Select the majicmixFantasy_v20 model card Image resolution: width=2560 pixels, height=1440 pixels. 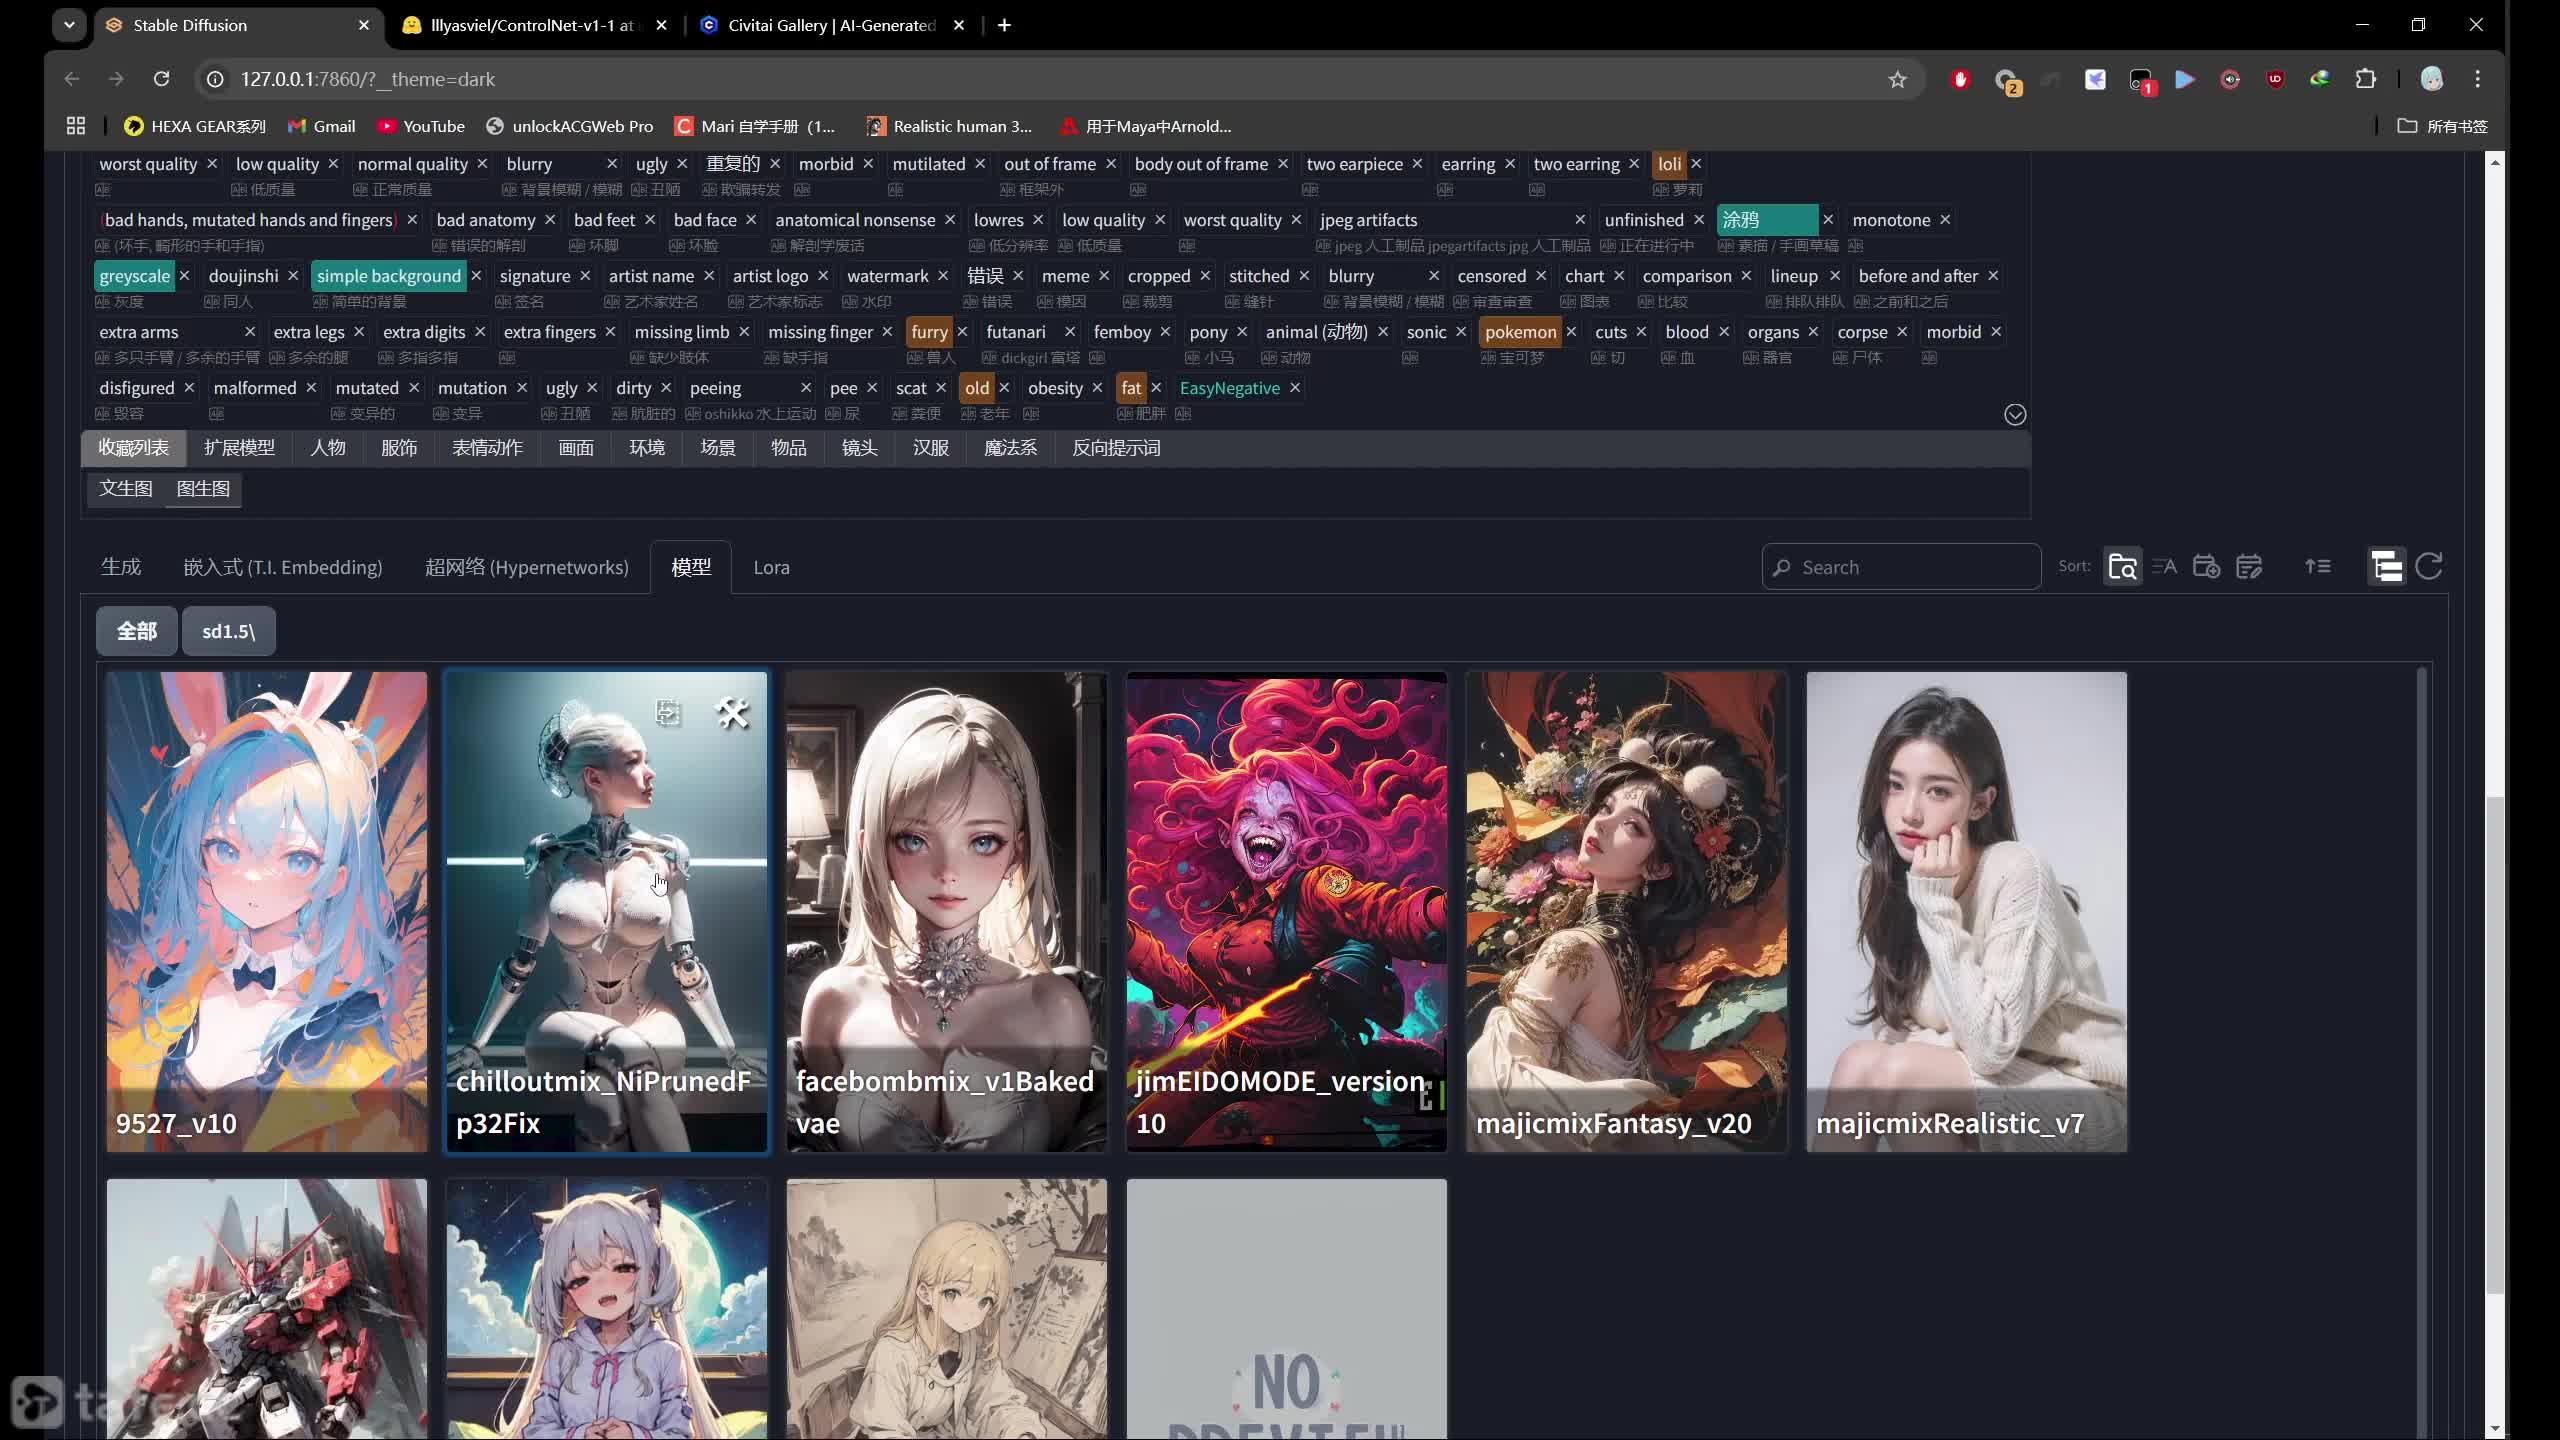tap(1627, 912)
